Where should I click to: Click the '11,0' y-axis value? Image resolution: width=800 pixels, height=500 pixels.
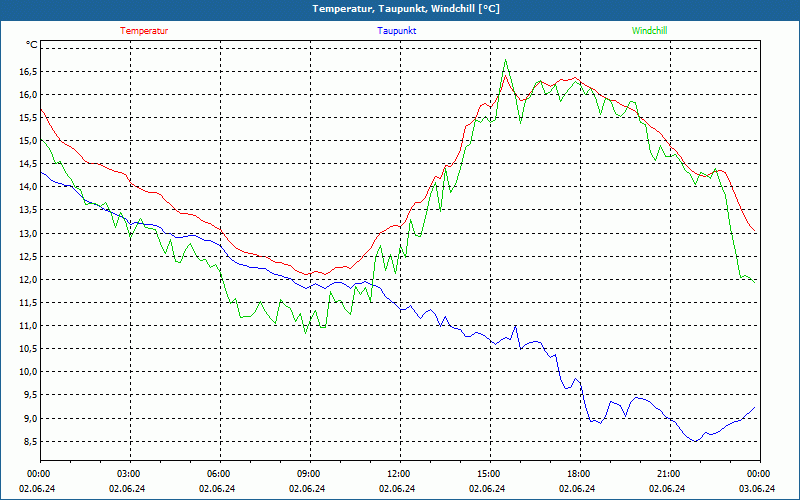tap(28, 326)
